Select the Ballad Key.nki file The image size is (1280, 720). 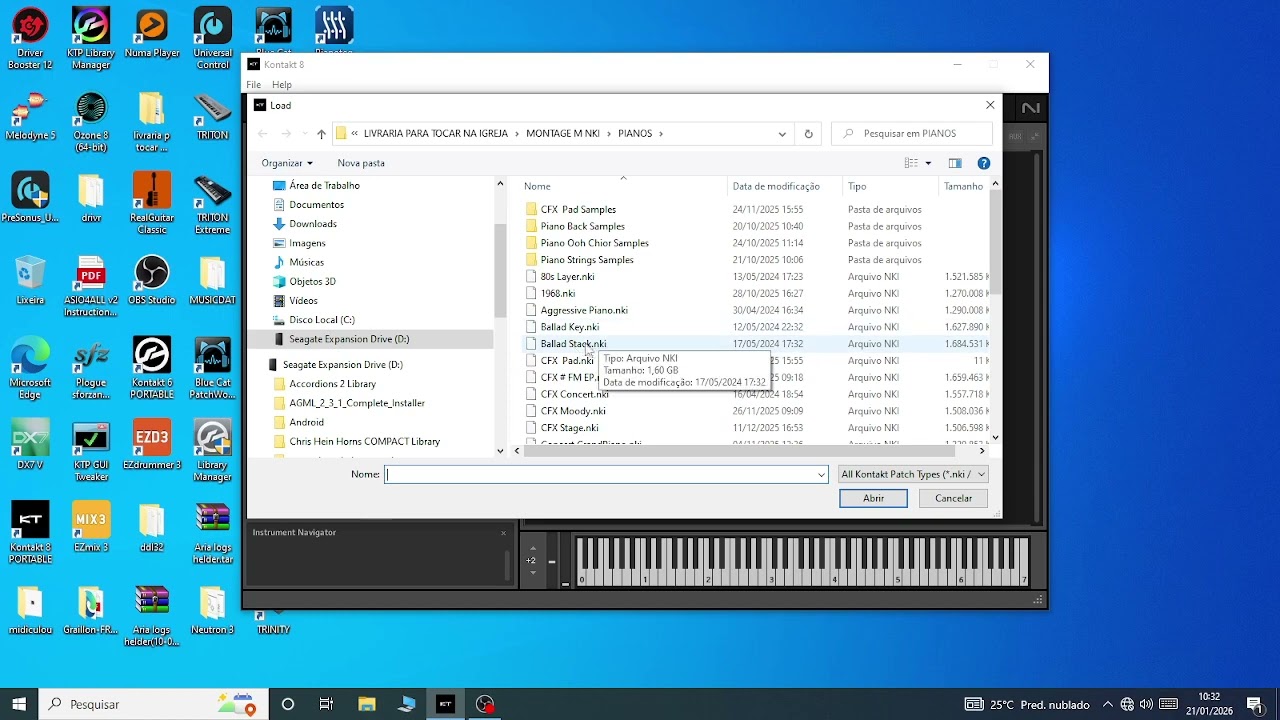pos(570,327)
